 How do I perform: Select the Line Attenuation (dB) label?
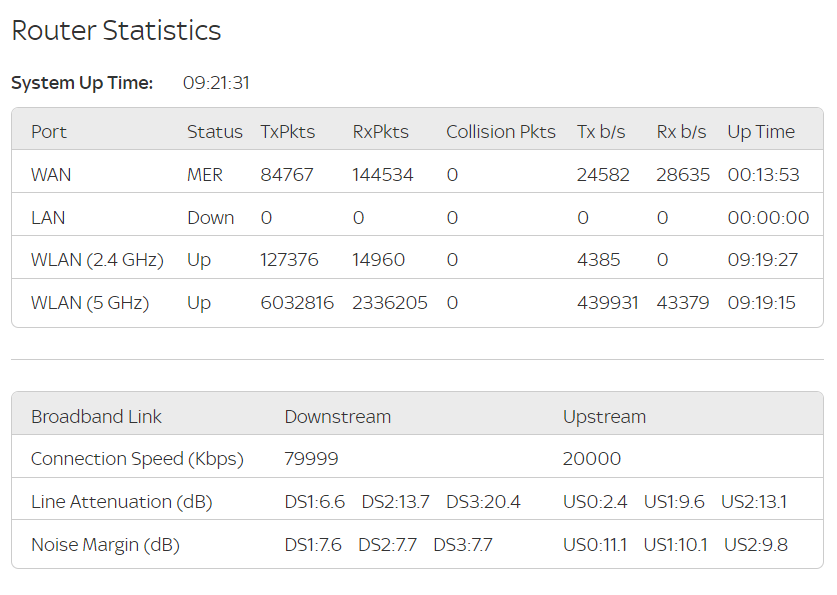tap(122, 502)
